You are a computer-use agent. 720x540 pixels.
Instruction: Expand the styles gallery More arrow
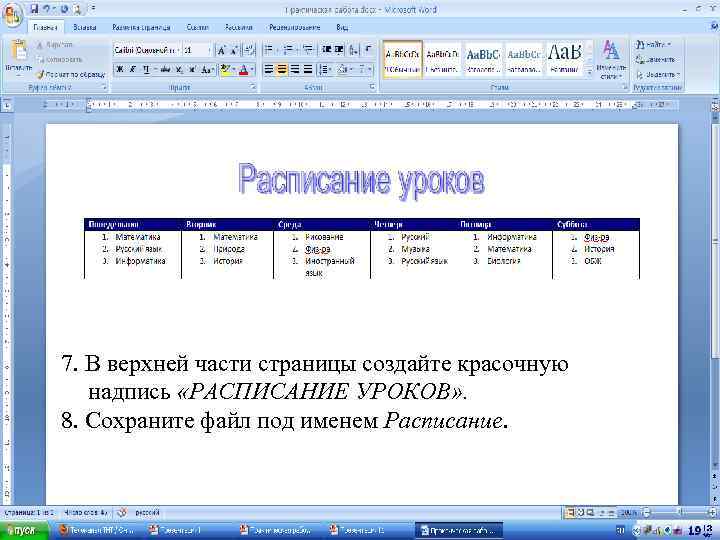pyautogui.click(x=590, y=73)
